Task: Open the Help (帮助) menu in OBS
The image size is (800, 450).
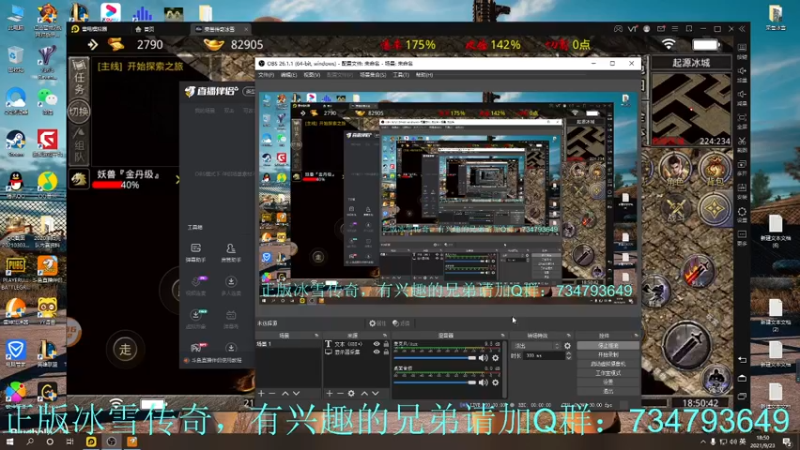Action: (x=424, y=75)
